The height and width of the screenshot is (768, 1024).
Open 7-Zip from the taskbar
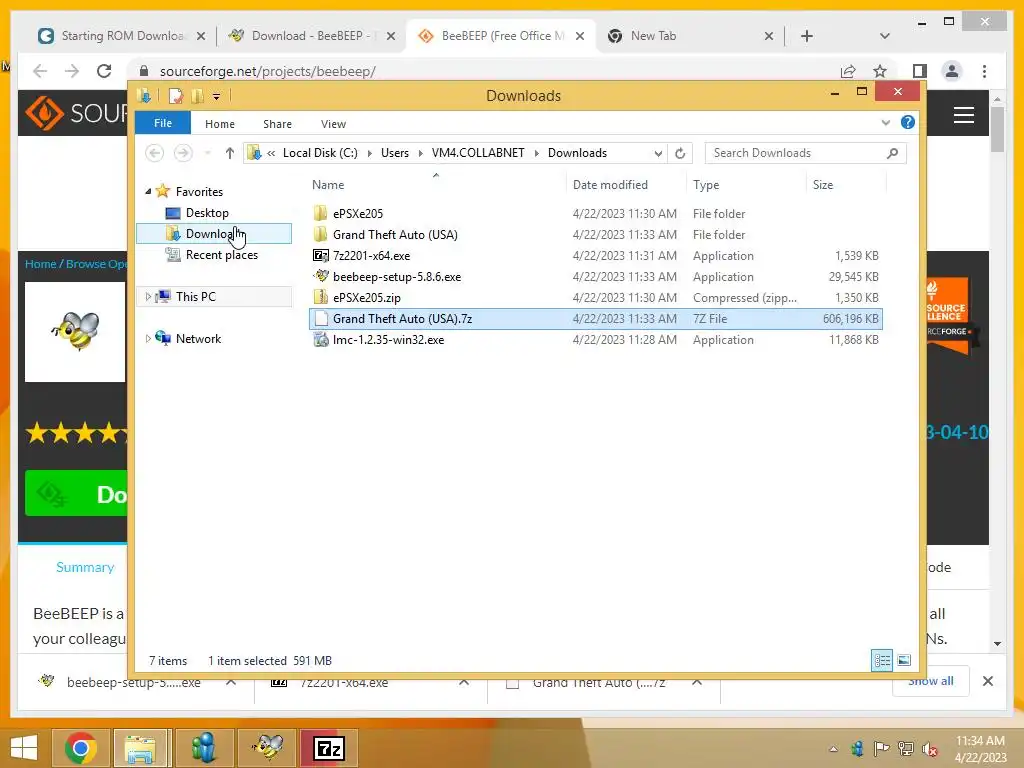coord(329,748)
